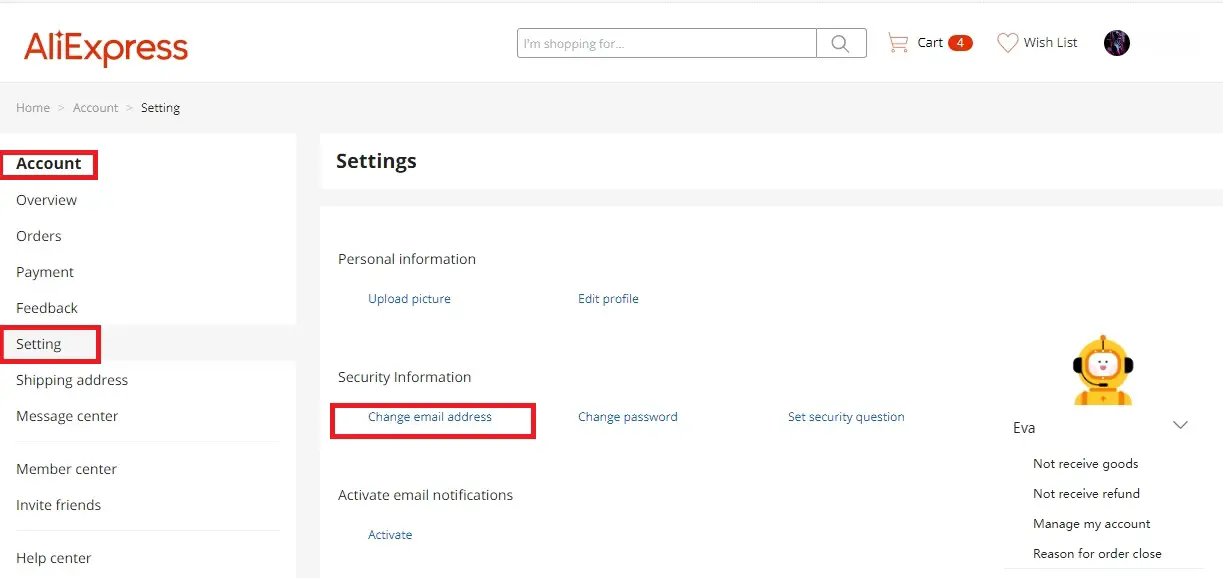Click 'Change password' link
The width and height of the screenshot is (1223, 578).
coord(627,417)
